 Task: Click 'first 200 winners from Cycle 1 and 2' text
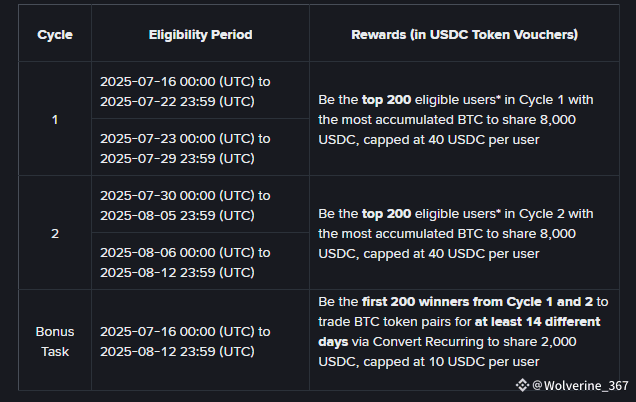[x=477, y=302]
